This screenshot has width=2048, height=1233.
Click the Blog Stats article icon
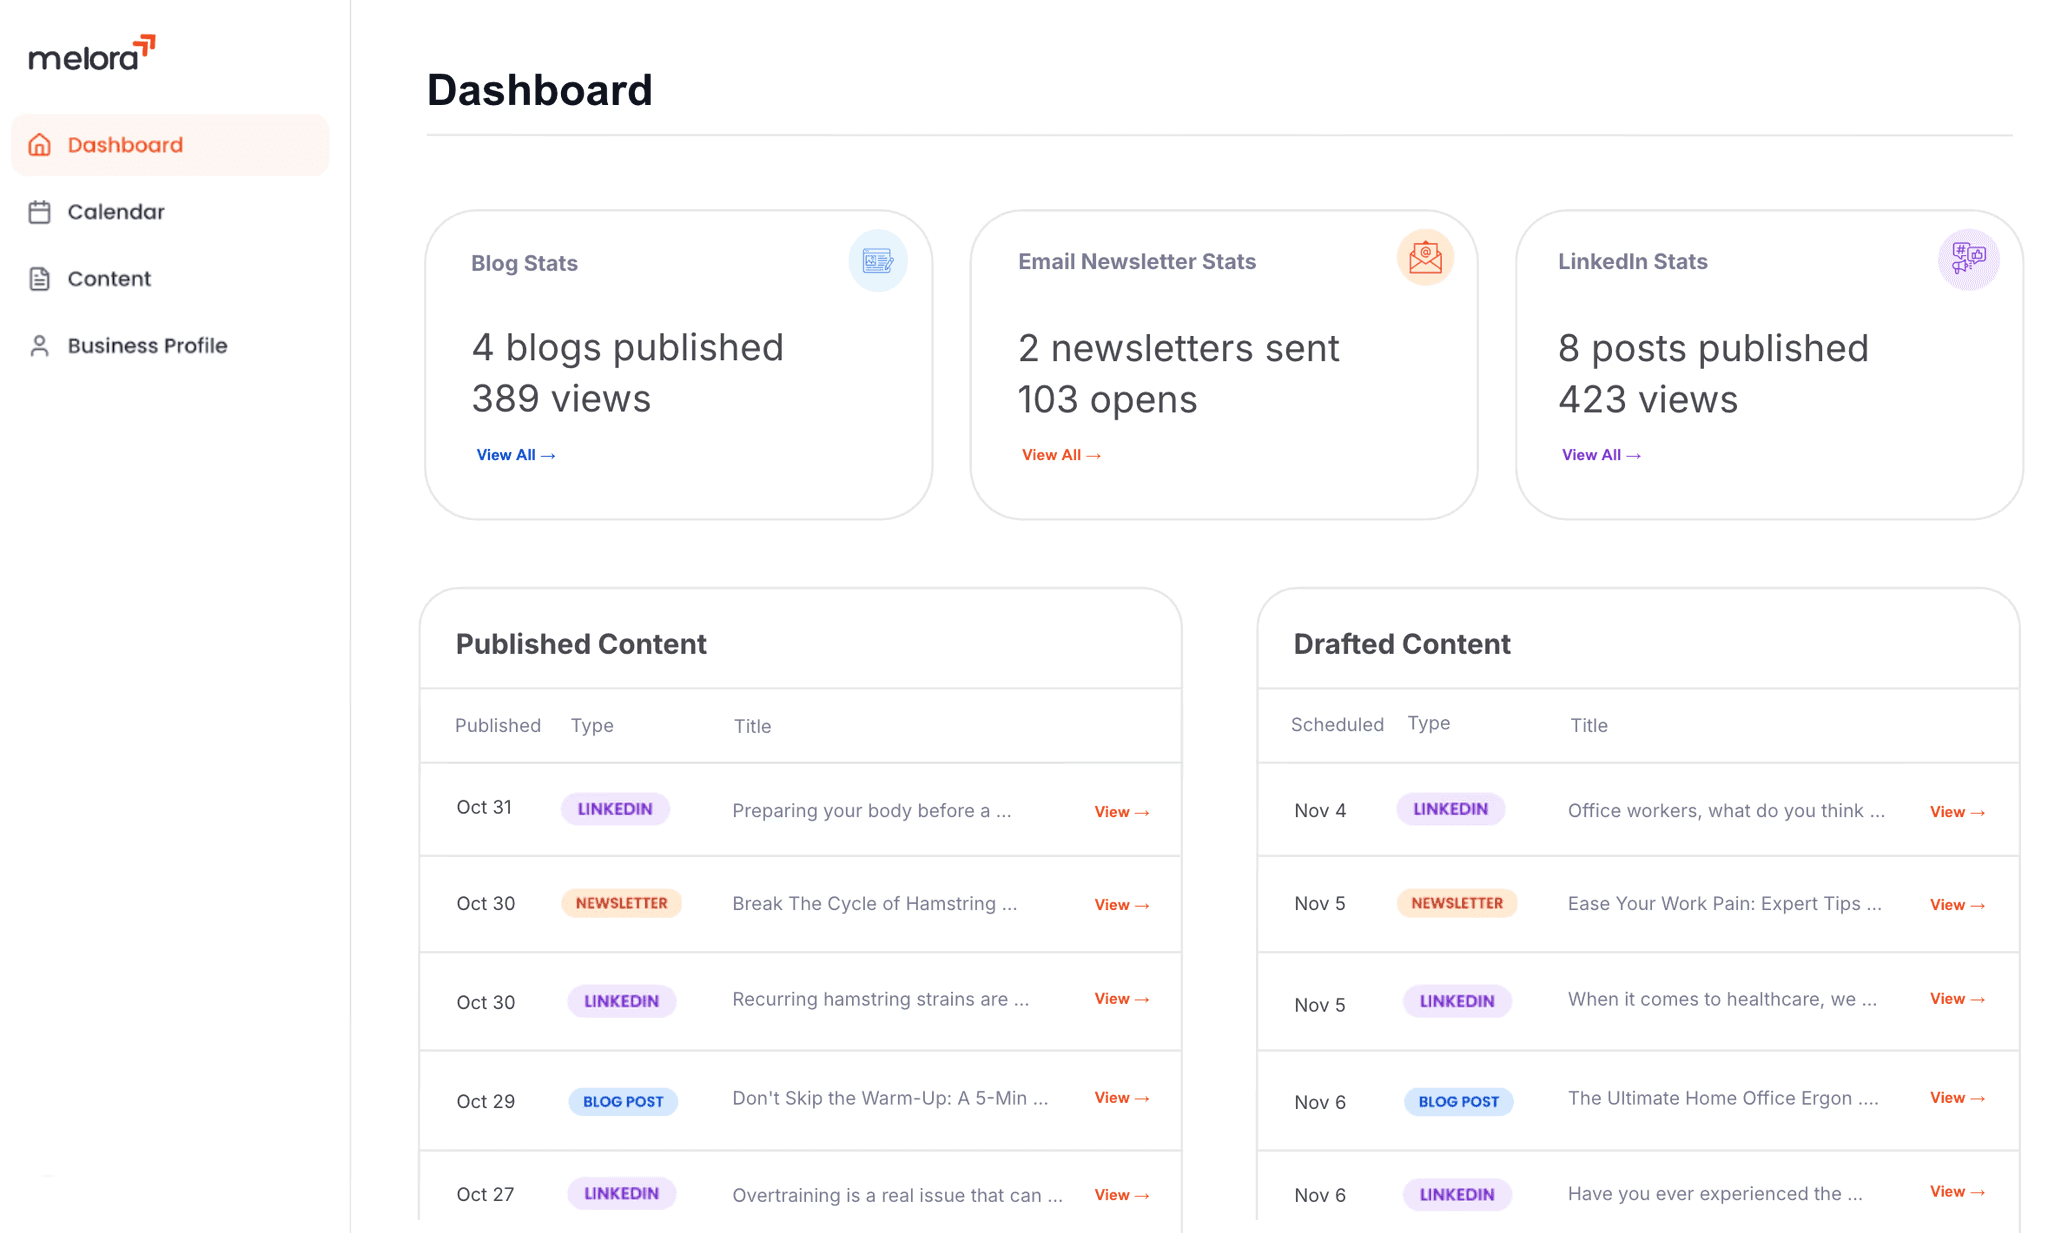pos(878,259)
